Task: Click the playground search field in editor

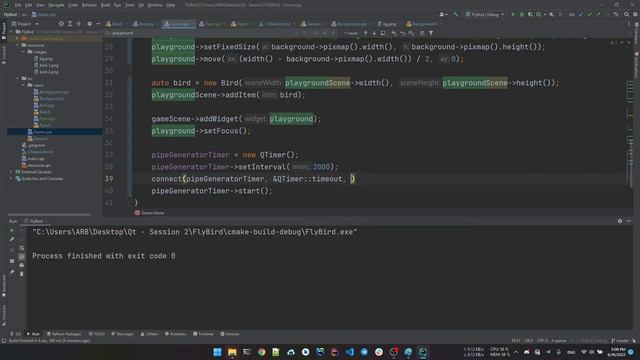Action: (204, 33)
